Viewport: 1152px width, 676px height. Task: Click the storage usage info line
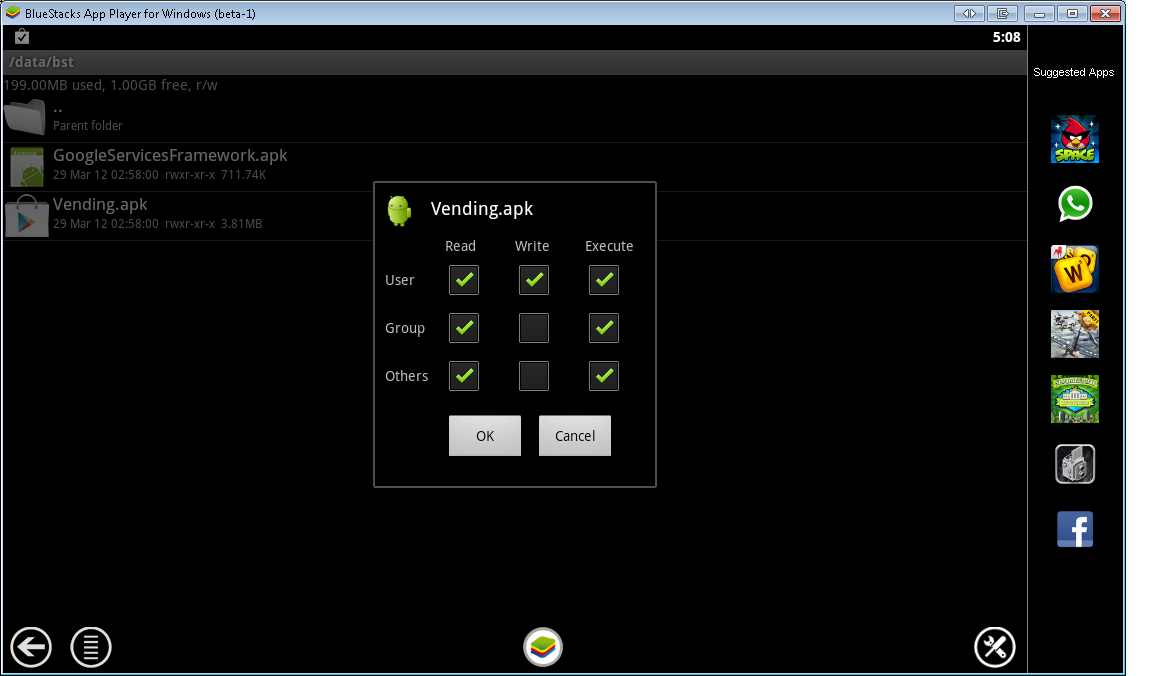coord(110,85)
